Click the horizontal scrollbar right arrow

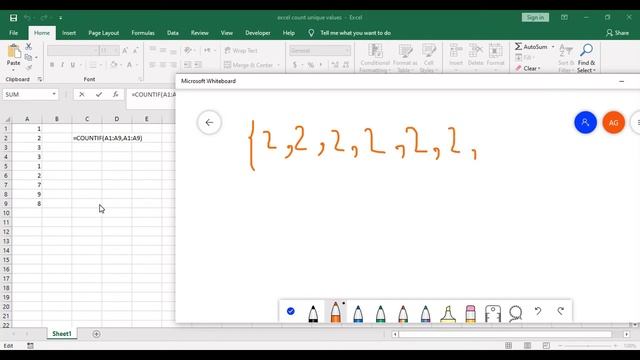[x=627, y=334]
